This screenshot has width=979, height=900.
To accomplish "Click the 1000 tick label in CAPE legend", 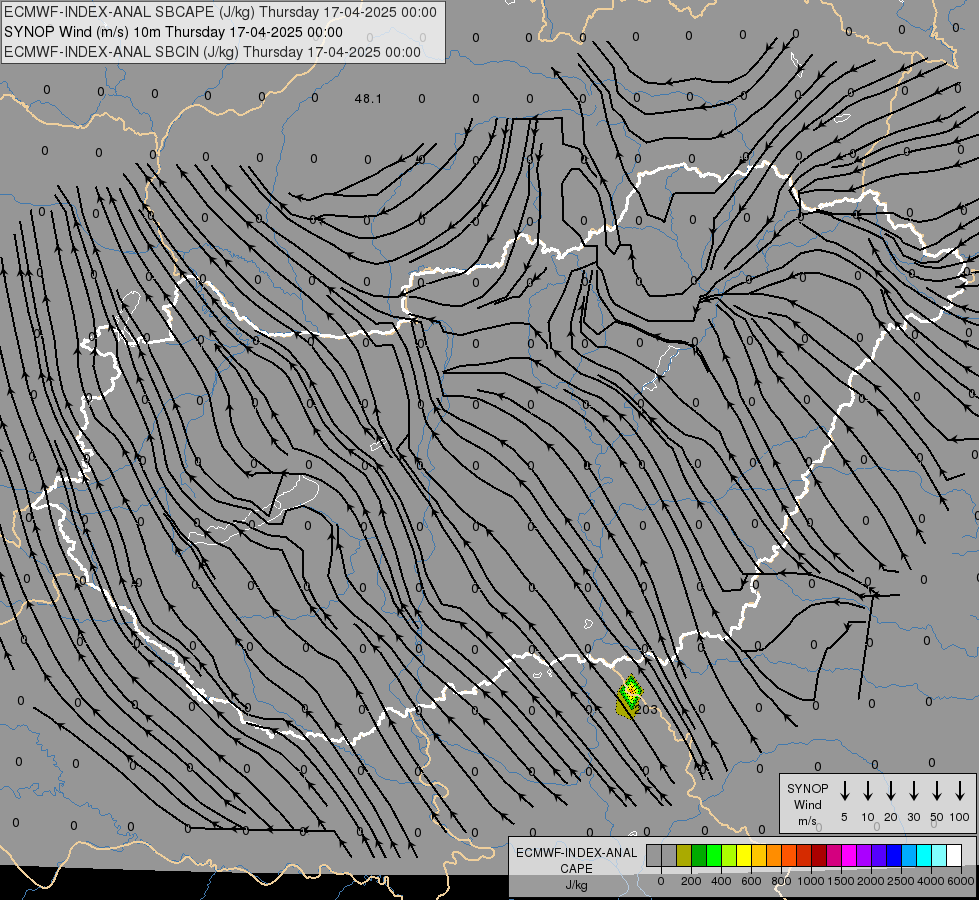I will click(810, 881).
